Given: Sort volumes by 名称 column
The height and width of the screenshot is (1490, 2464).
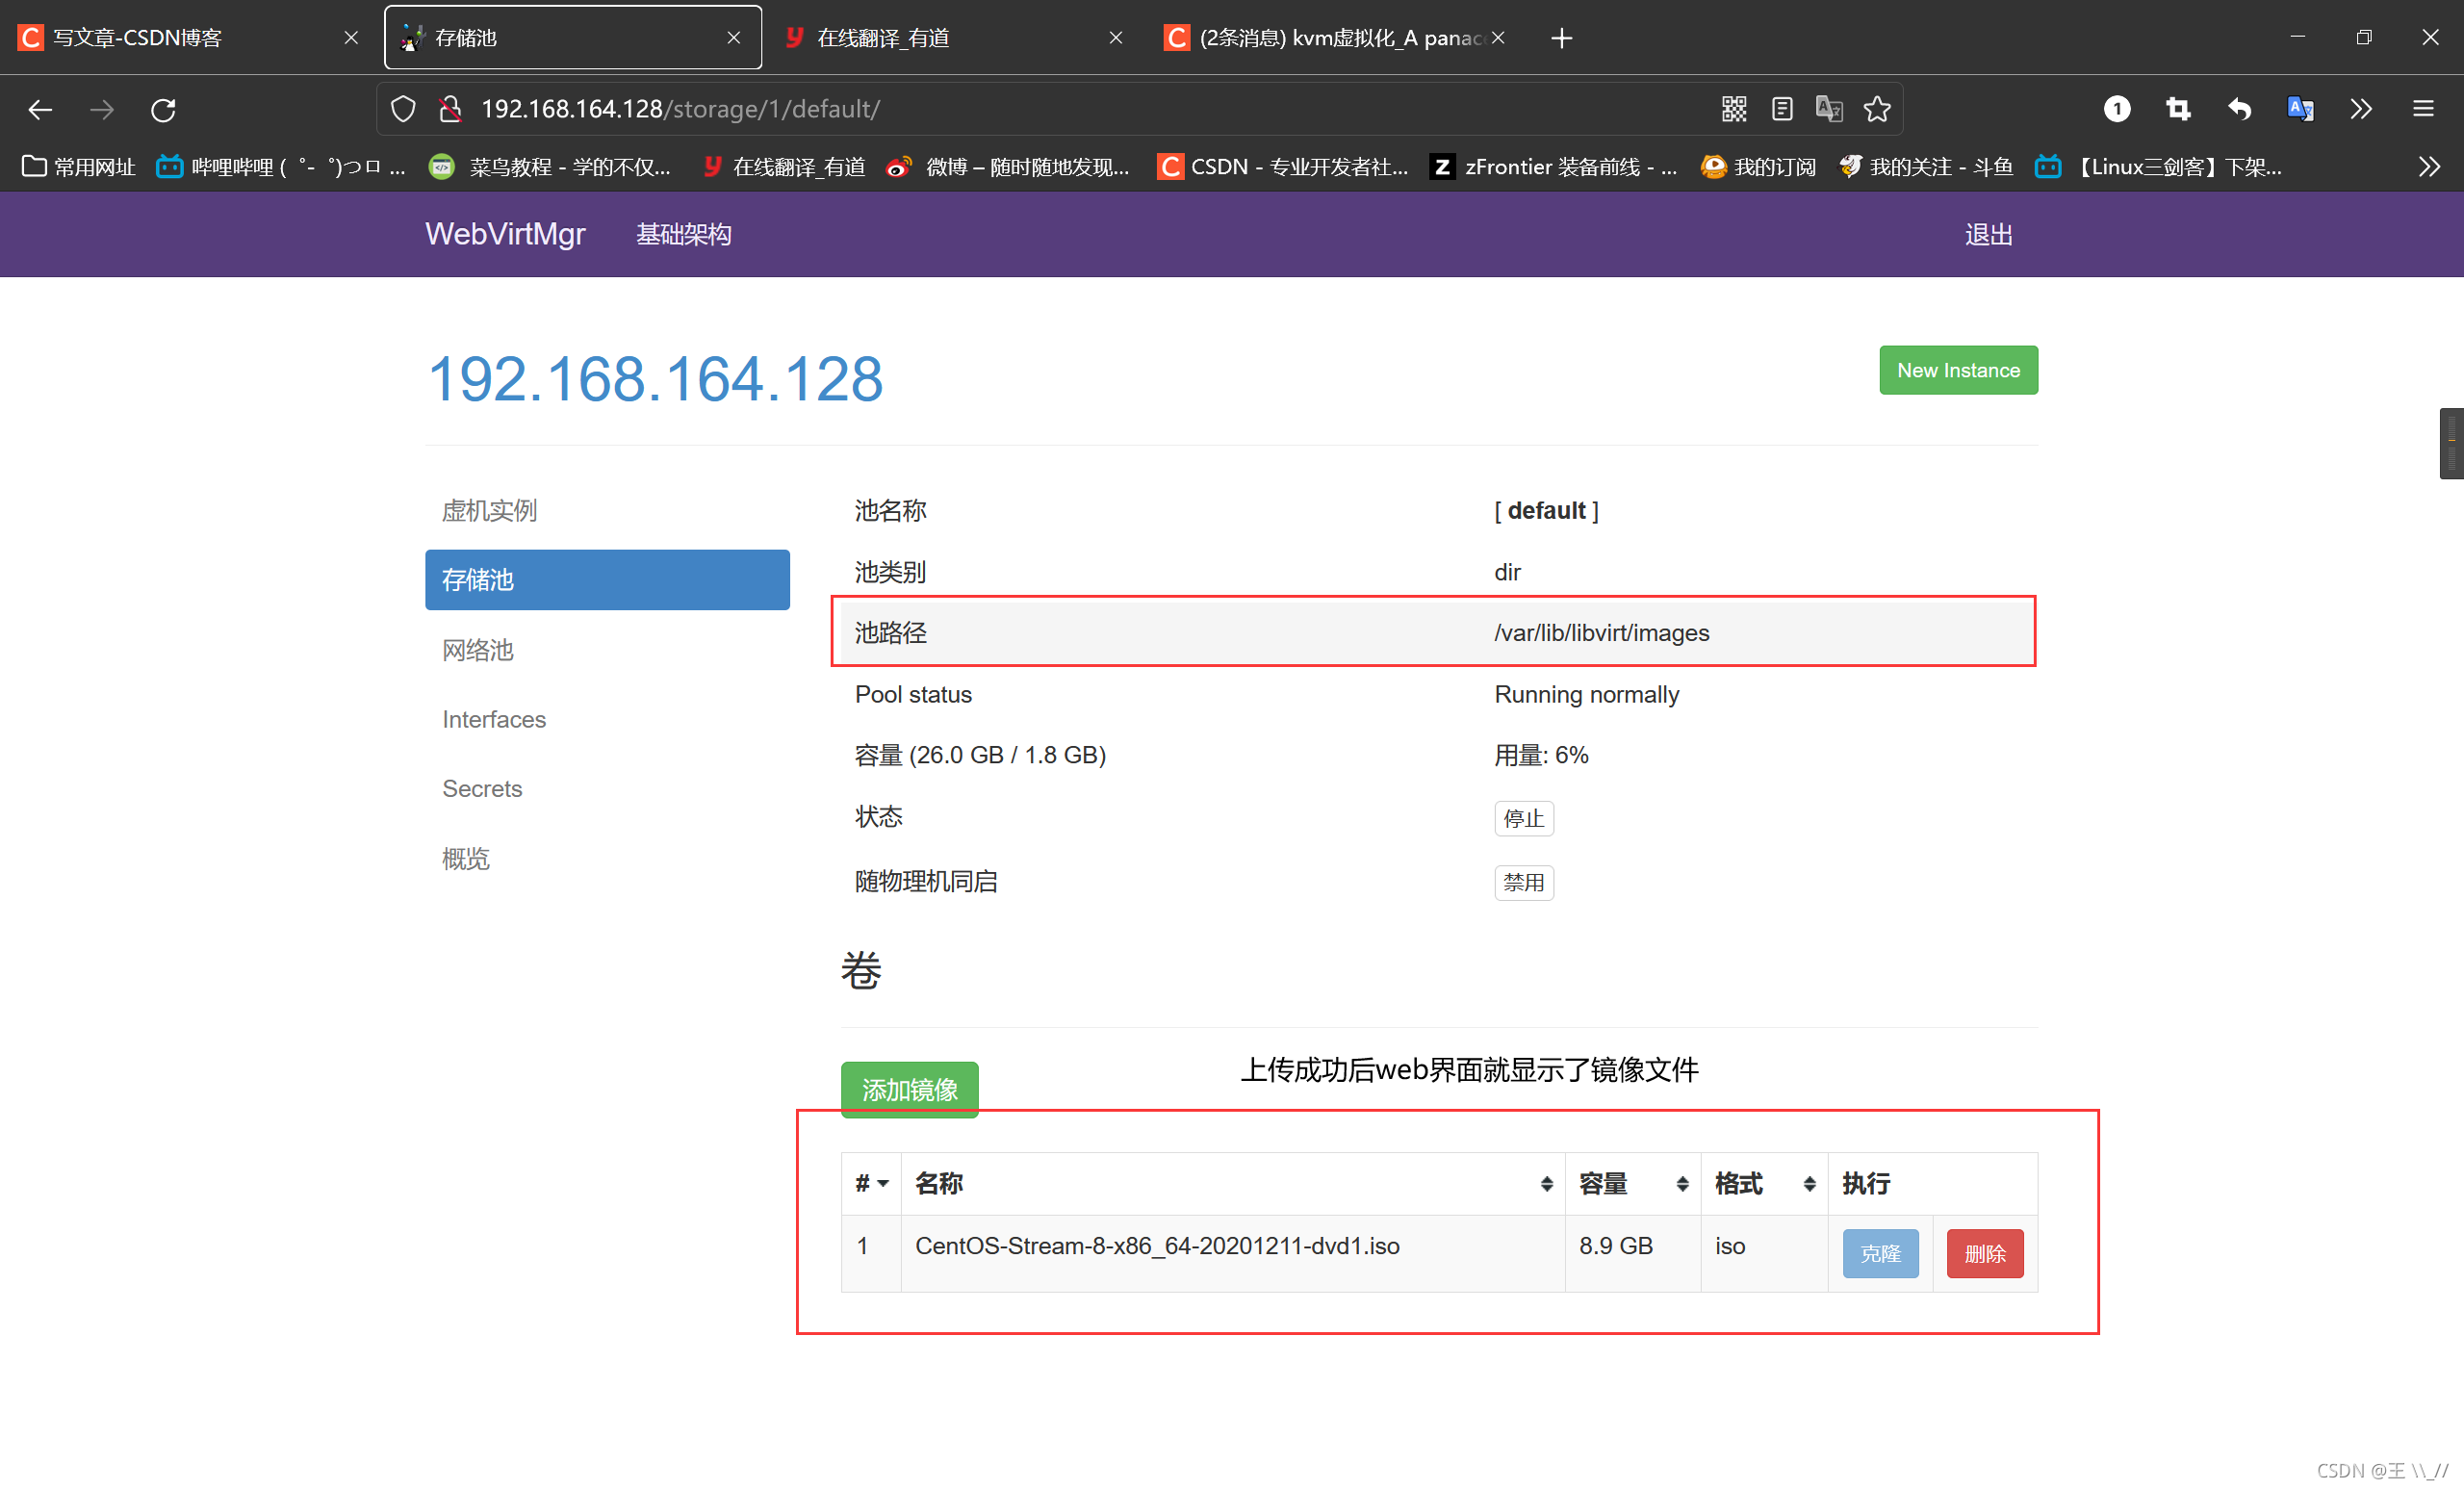Looking at the screenshot, I should [1233, 1184].
